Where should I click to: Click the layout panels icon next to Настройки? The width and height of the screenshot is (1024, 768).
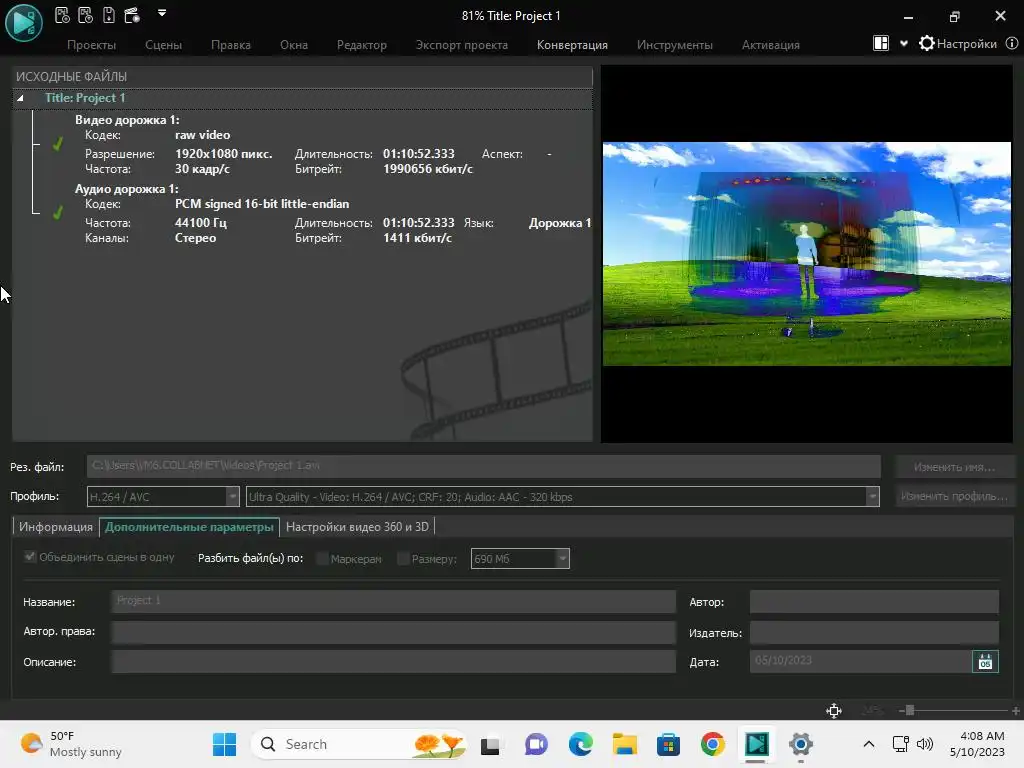[x=880, y=43]
